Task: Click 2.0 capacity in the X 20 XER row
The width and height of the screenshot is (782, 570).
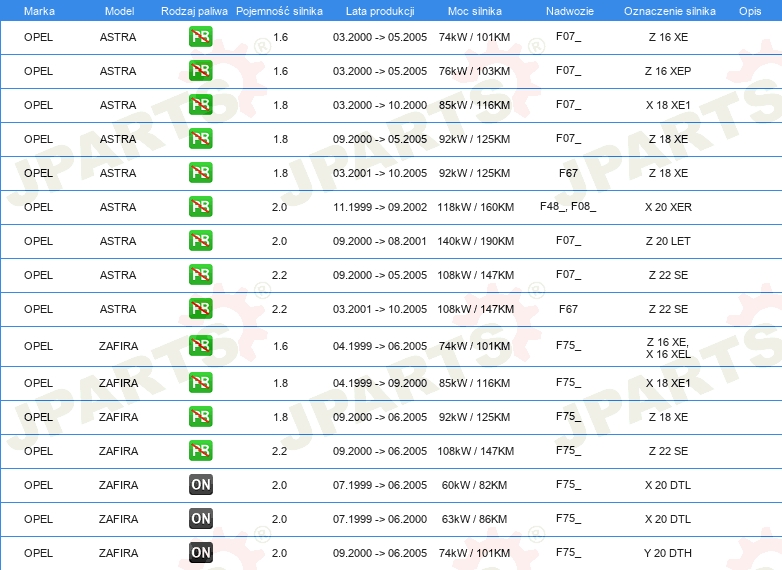Action: tap(279, 207)
